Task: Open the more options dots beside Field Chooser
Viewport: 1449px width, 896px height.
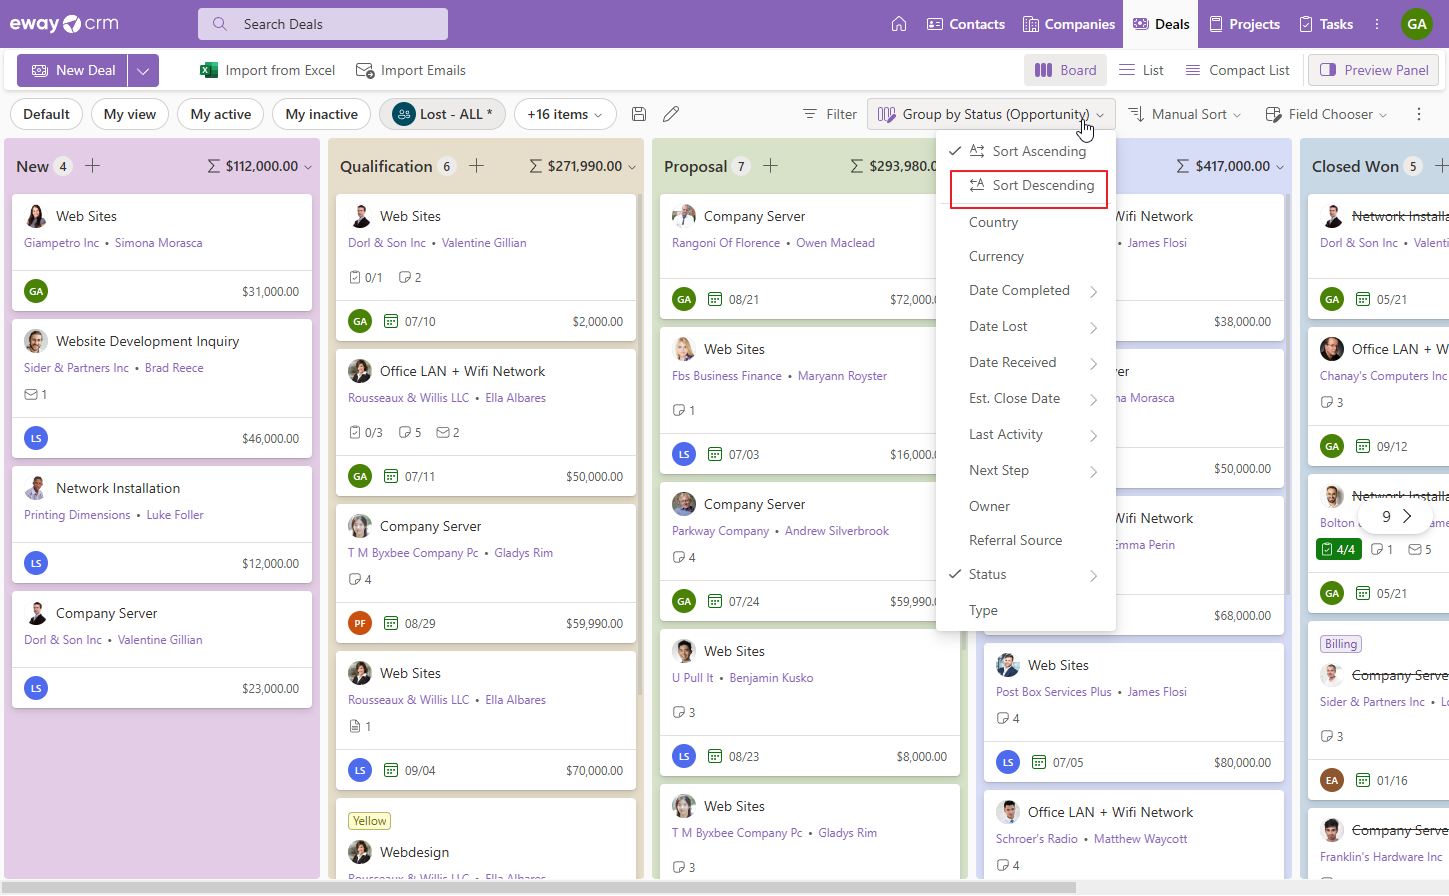Action: coord(1419,114)
